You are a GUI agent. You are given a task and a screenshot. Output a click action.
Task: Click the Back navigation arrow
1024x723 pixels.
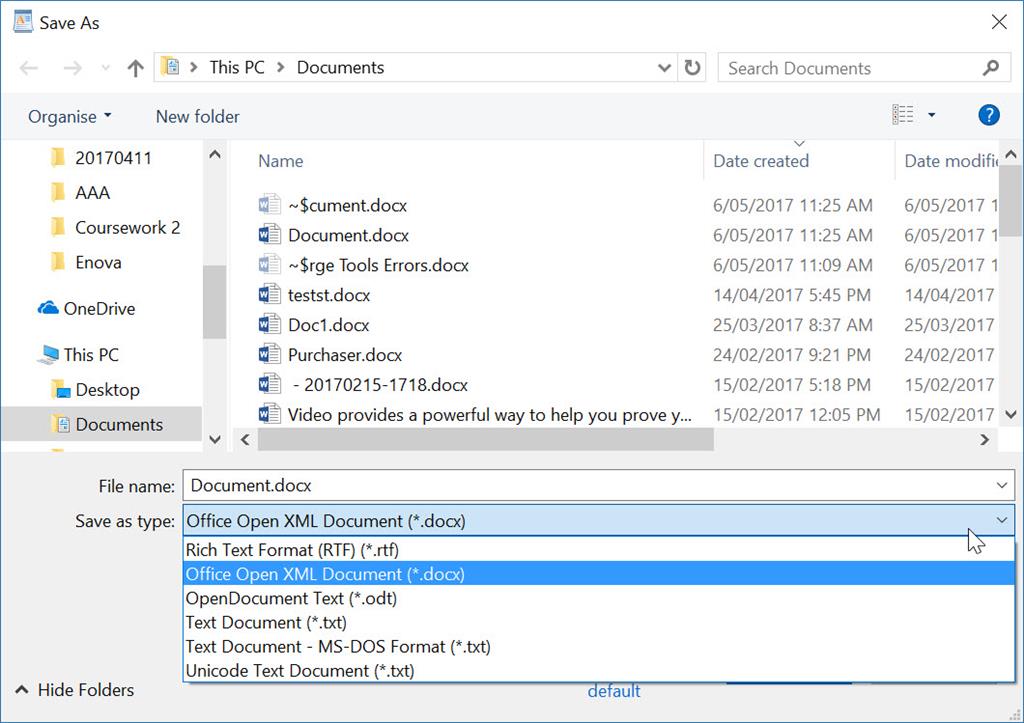pos(29,68)
